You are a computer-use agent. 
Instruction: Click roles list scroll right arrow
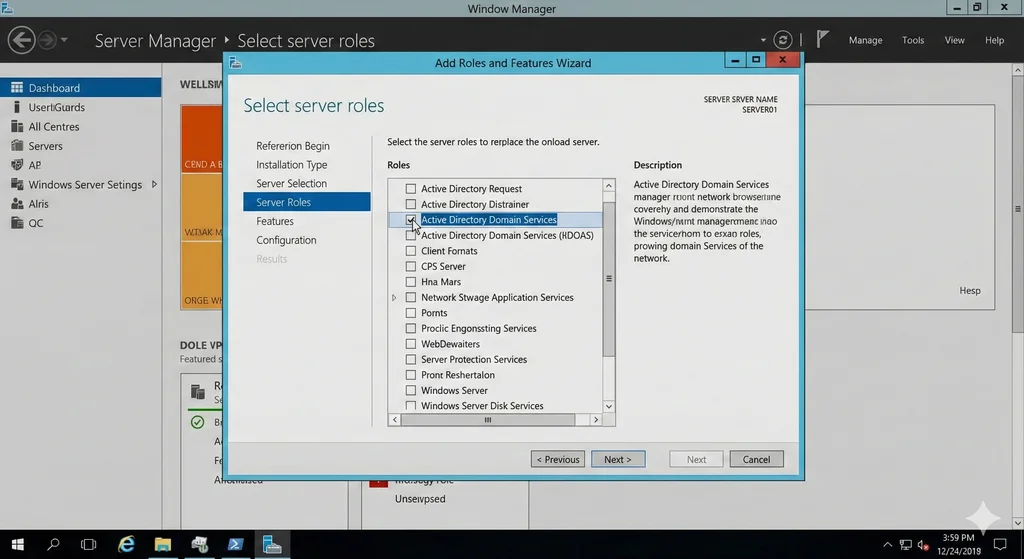tap(596, 420)
